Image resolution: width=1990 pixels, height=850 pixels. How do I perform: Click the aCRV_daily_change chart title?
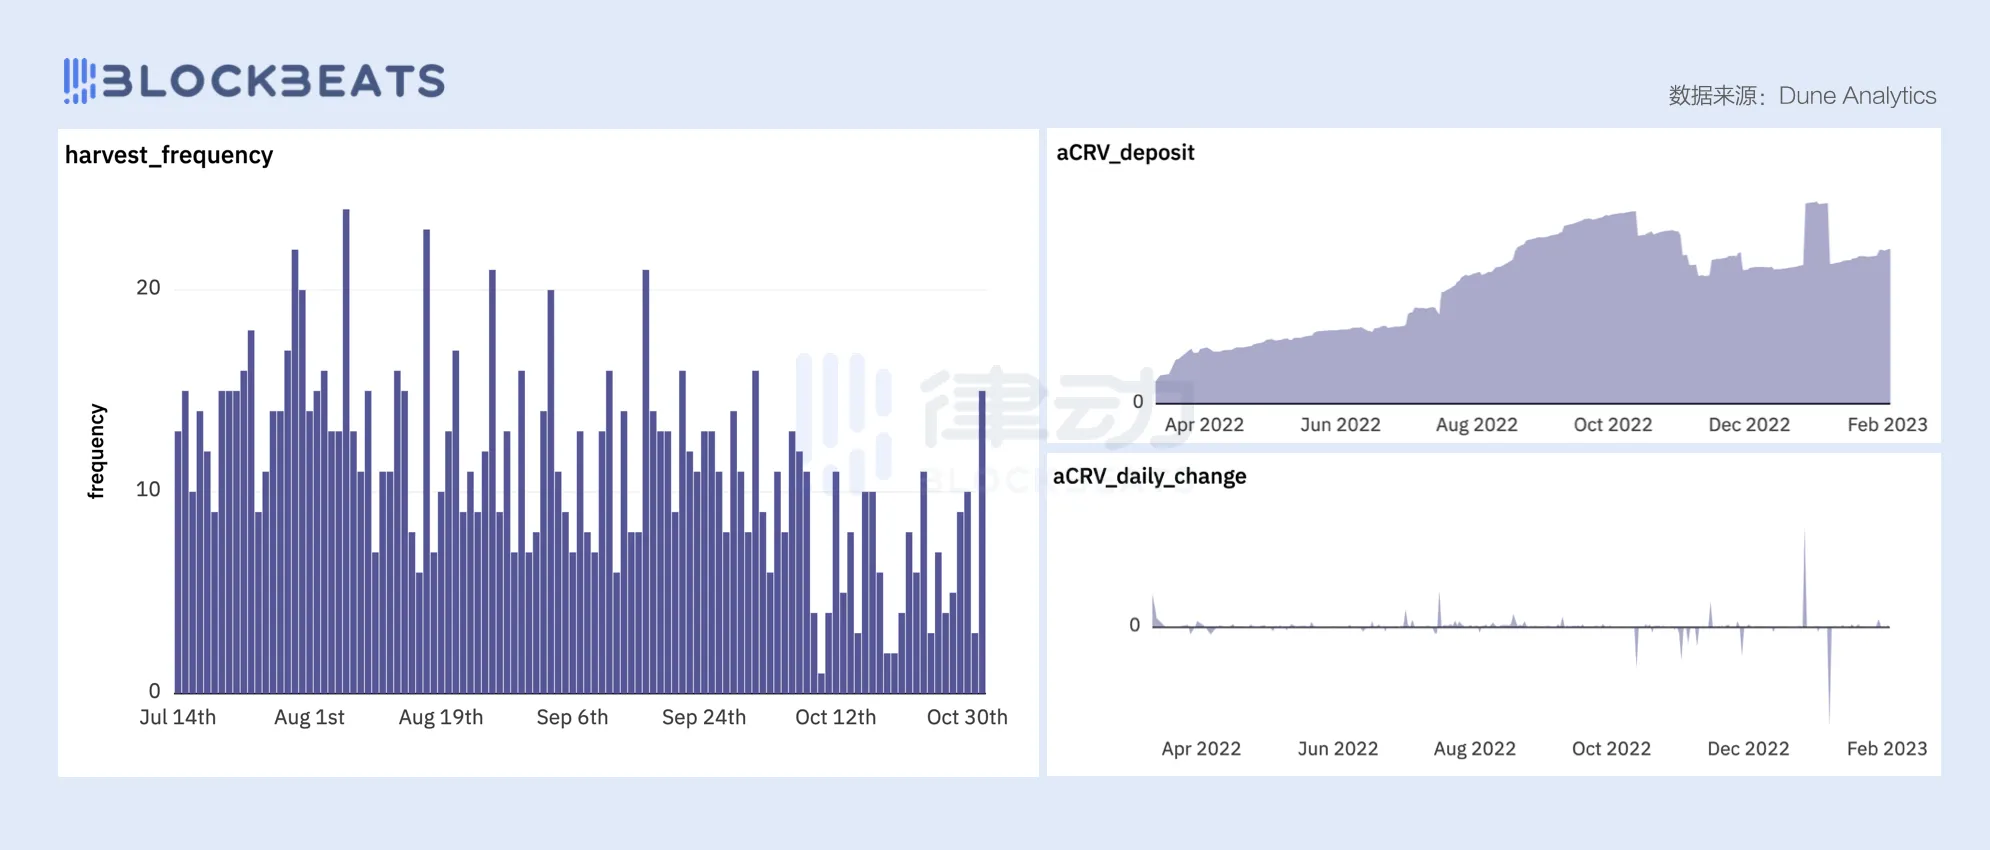pyautogui.click(x=1149, y=476)
